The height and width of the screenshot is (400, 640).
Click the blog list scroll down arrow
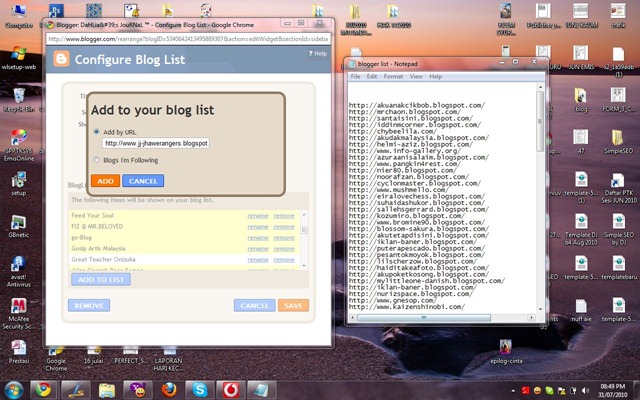(304, 266)
